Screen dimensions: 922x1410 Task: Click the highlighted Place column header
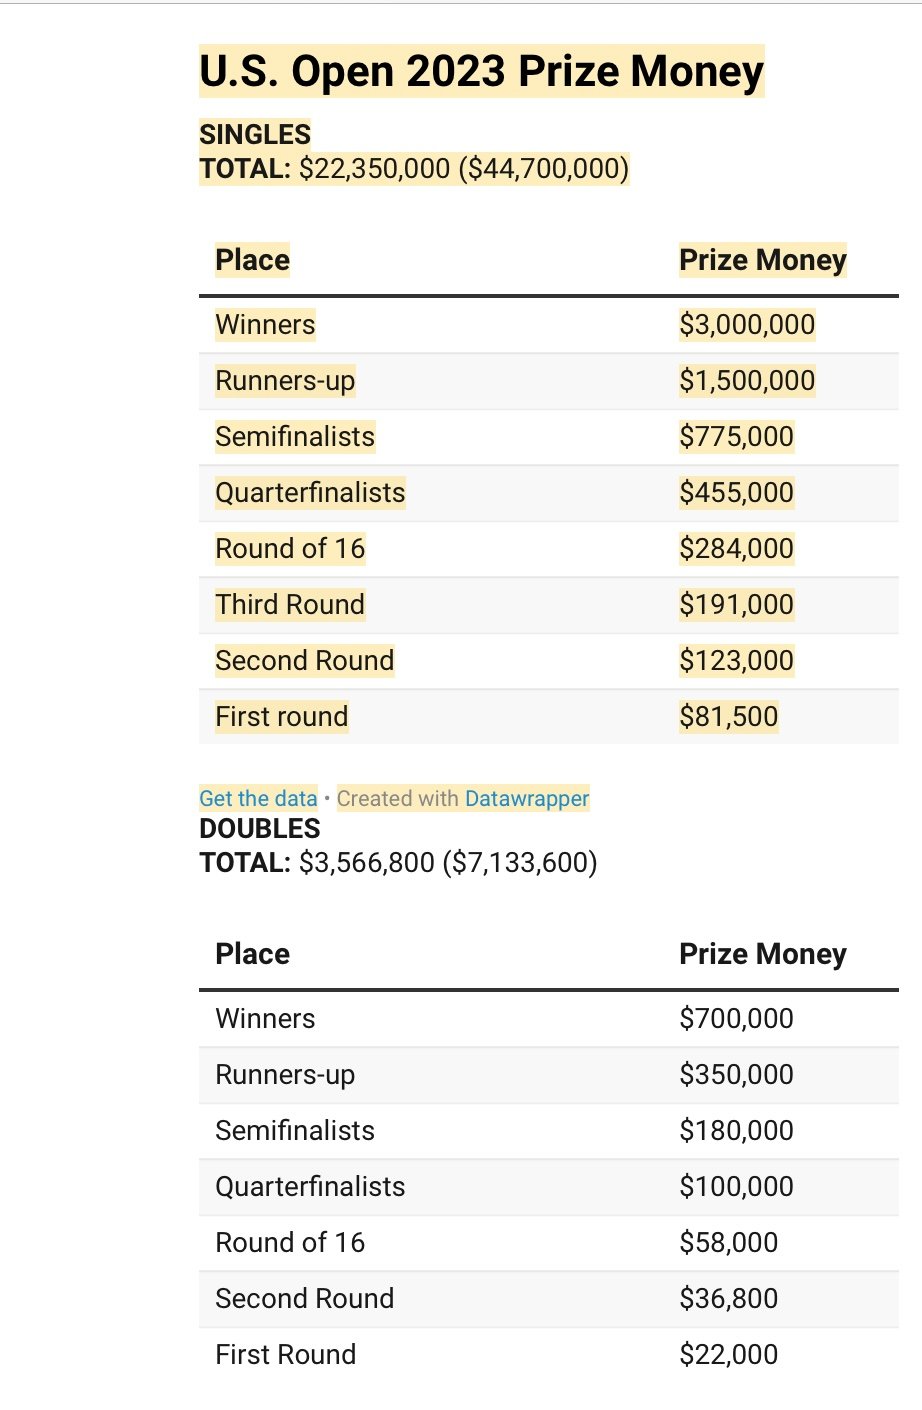tap(252, 260)
